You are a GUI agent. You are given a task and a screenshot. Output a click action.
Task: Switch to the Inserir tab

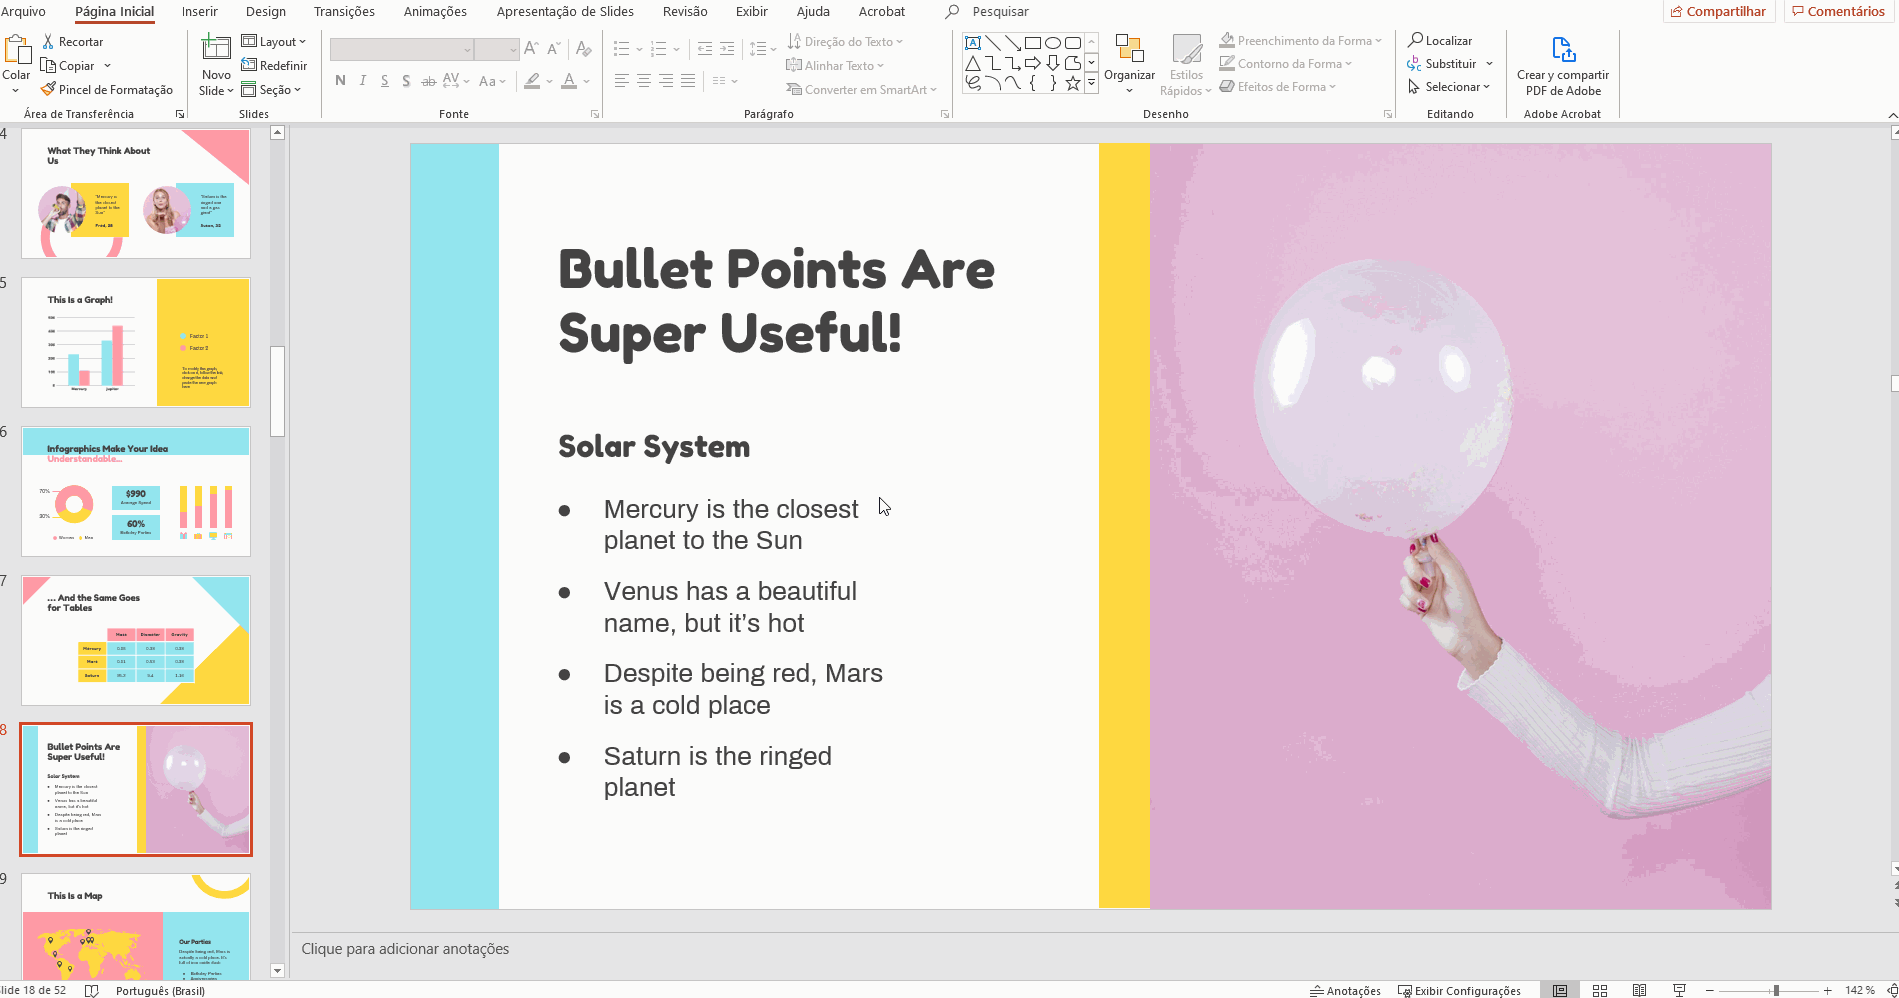pos(199,11)
